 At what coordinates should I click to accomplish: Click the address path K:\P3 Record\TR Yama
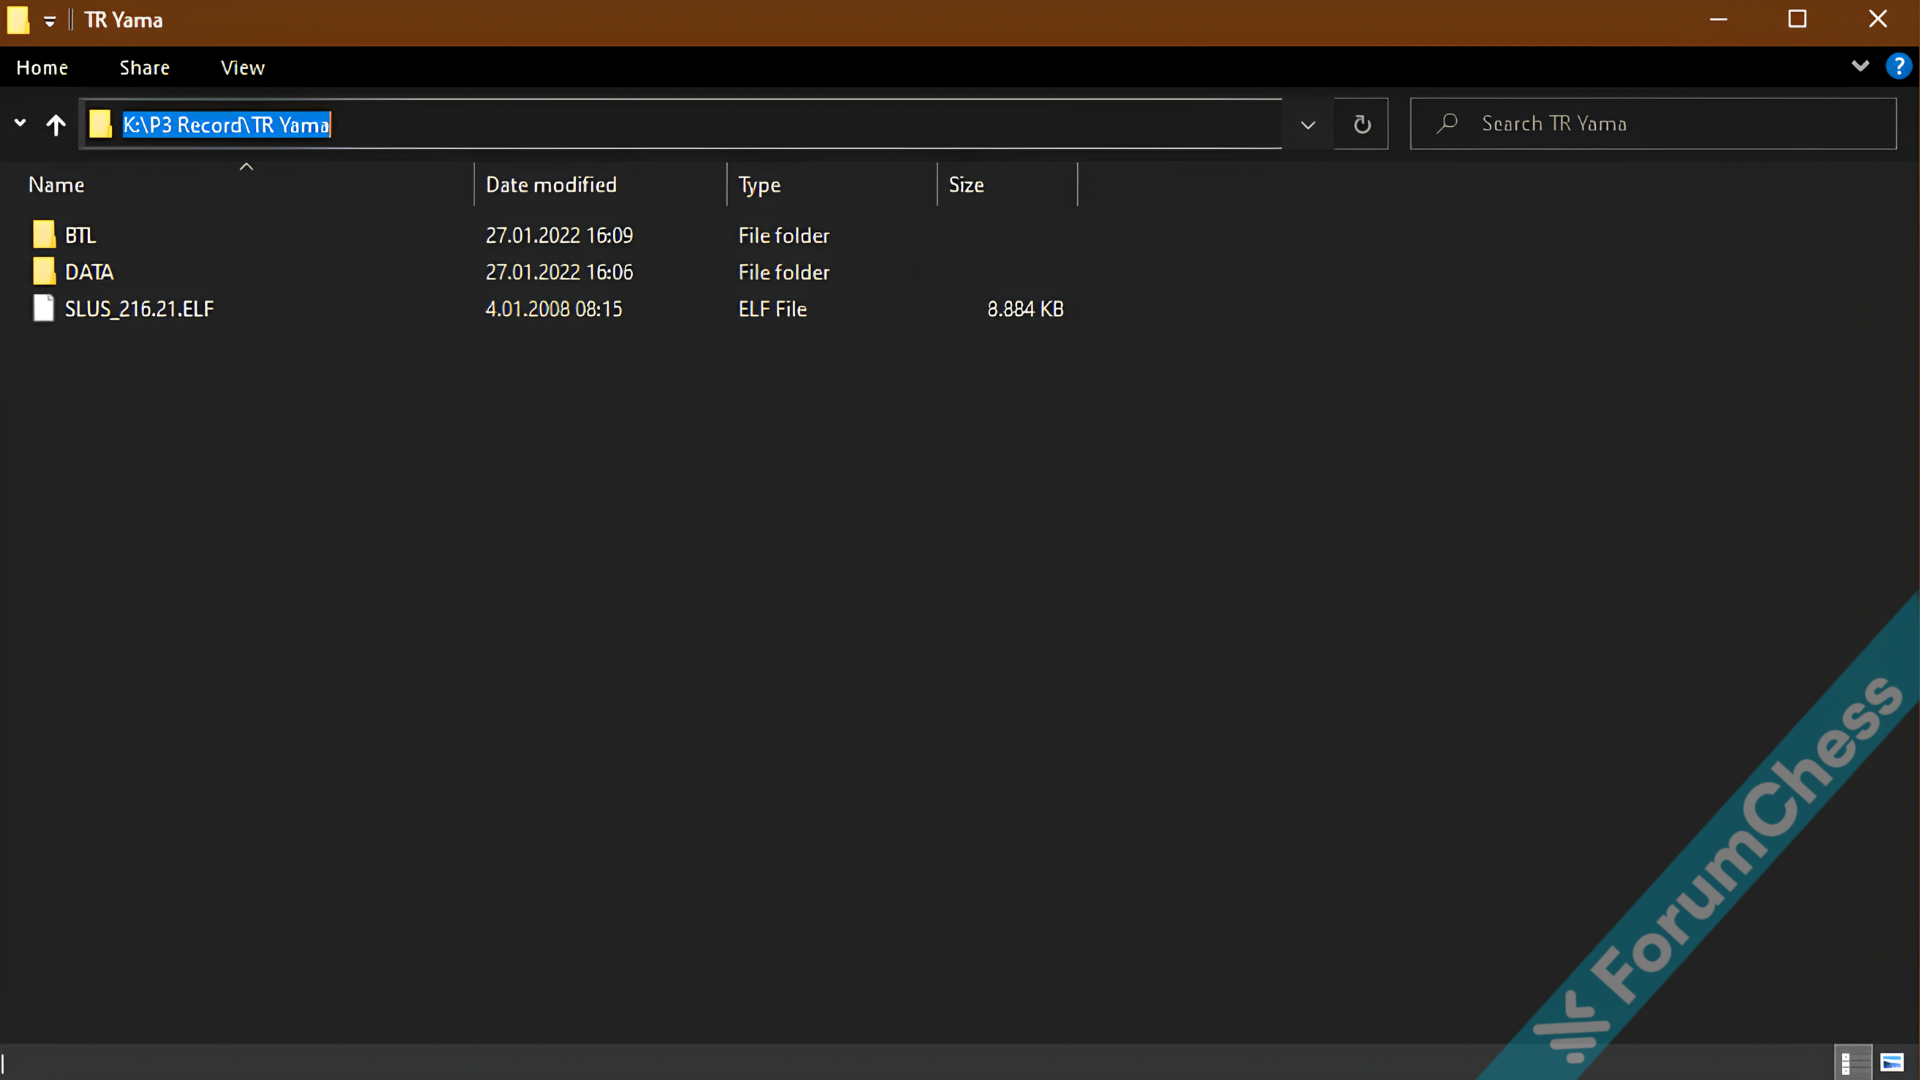(226, 125)
